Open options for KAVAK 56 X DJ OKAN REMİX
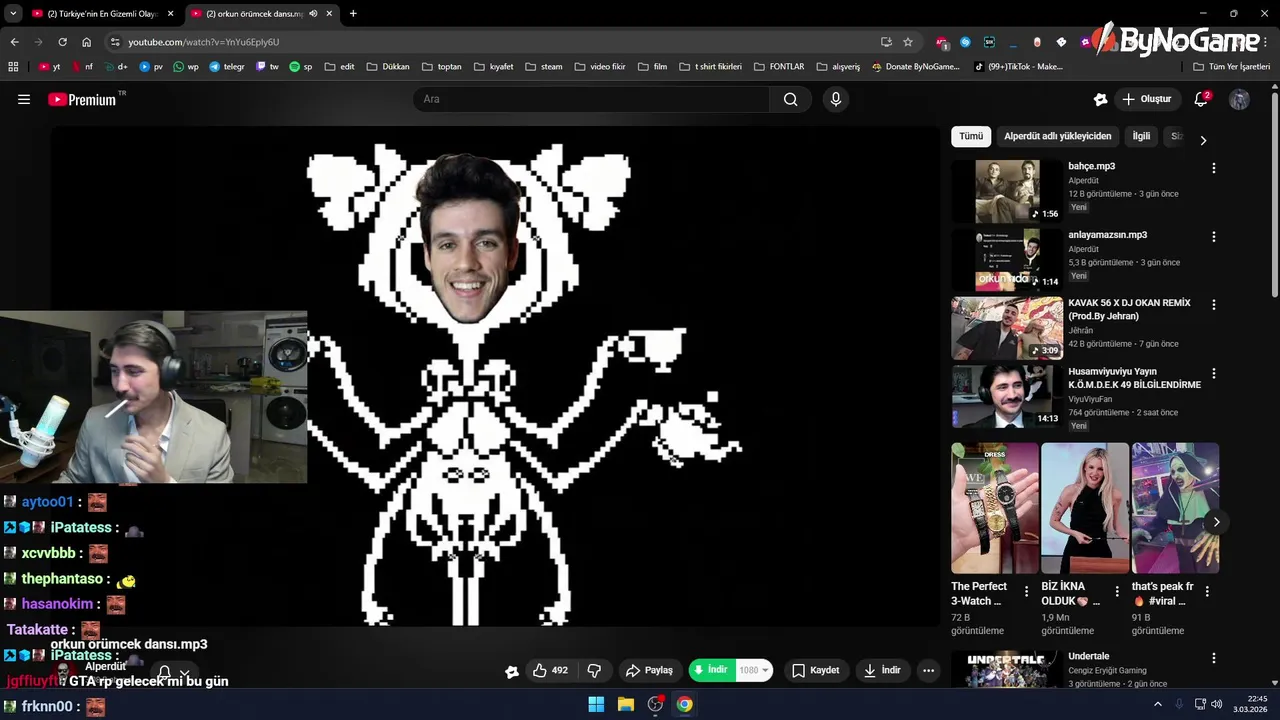This screenshot has height=720, width=1280. [1214, 305]
